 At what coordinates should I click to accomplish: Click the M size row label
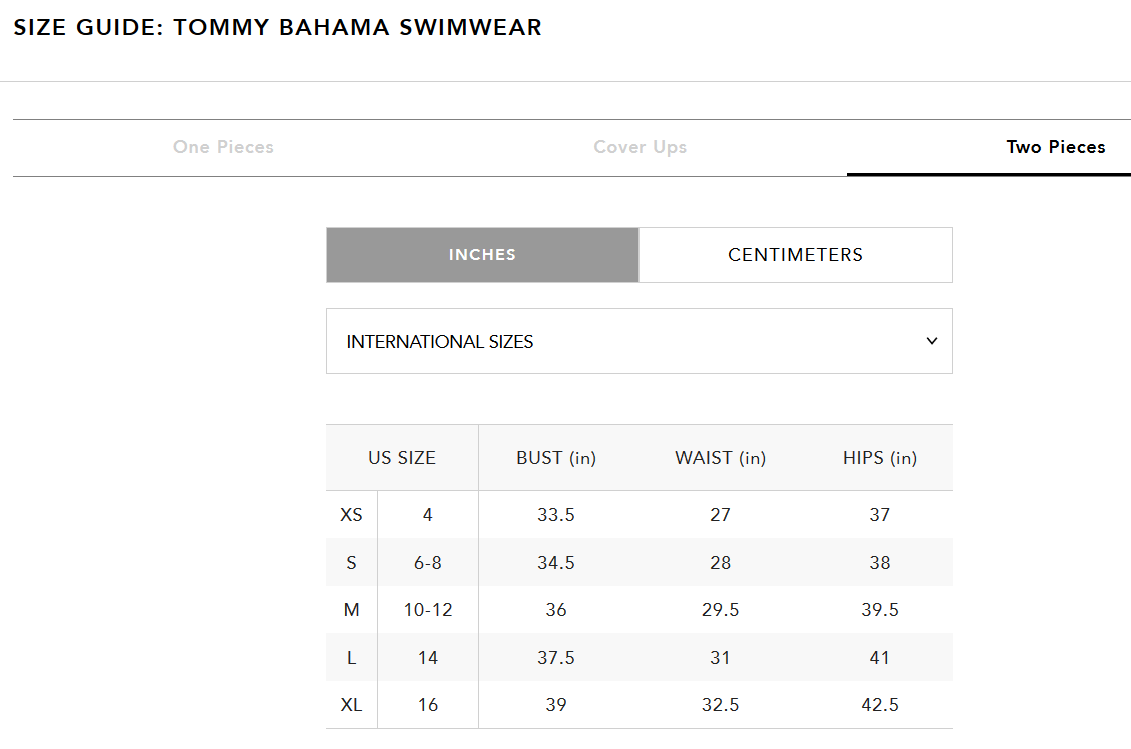coord(351,610)
